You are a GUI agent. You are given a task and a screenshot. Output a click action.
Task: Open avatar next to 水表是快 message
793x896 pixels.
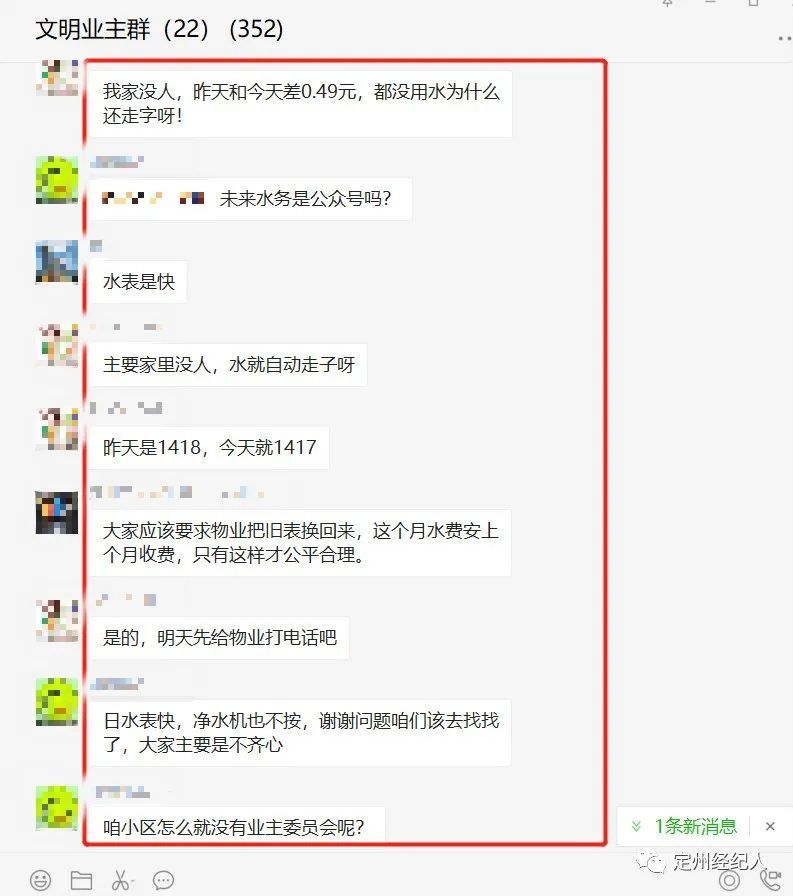pyautogui.click(x=57, y=262)
